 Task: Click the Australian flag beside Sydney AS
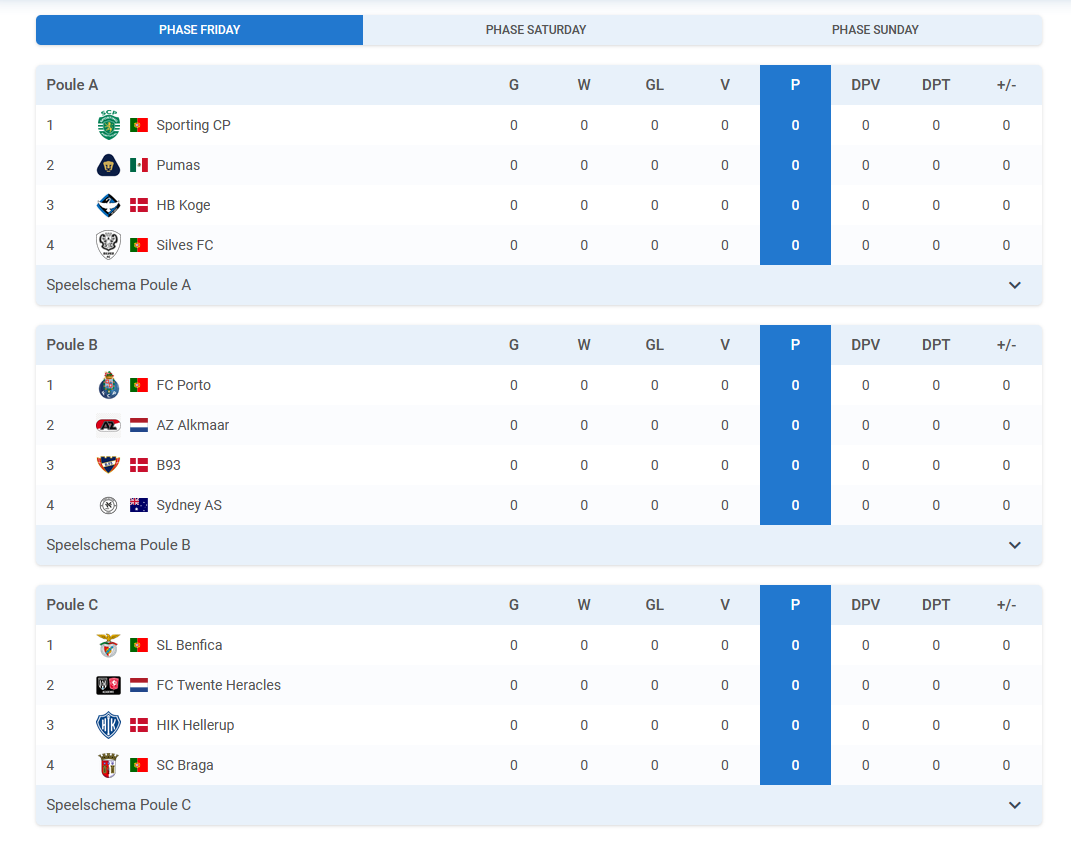pos(139,506)
